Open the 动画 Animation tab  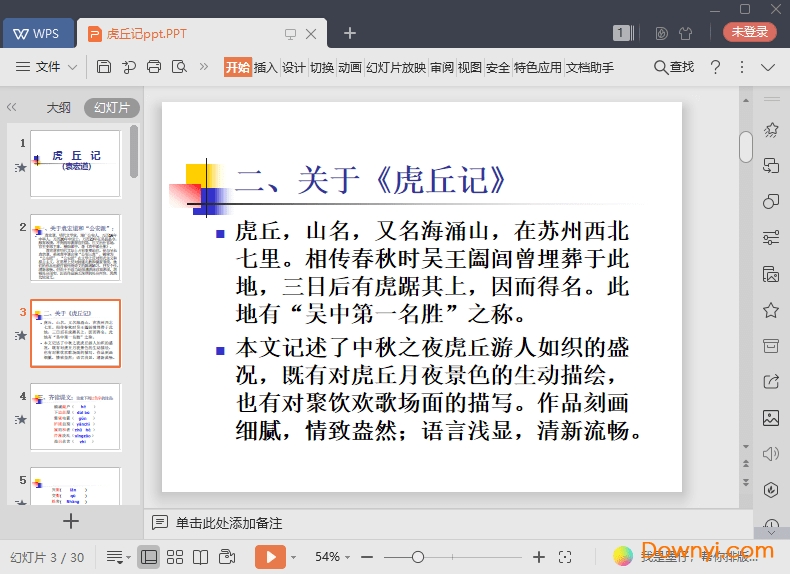pyautogui.click(x=349, y=67)
